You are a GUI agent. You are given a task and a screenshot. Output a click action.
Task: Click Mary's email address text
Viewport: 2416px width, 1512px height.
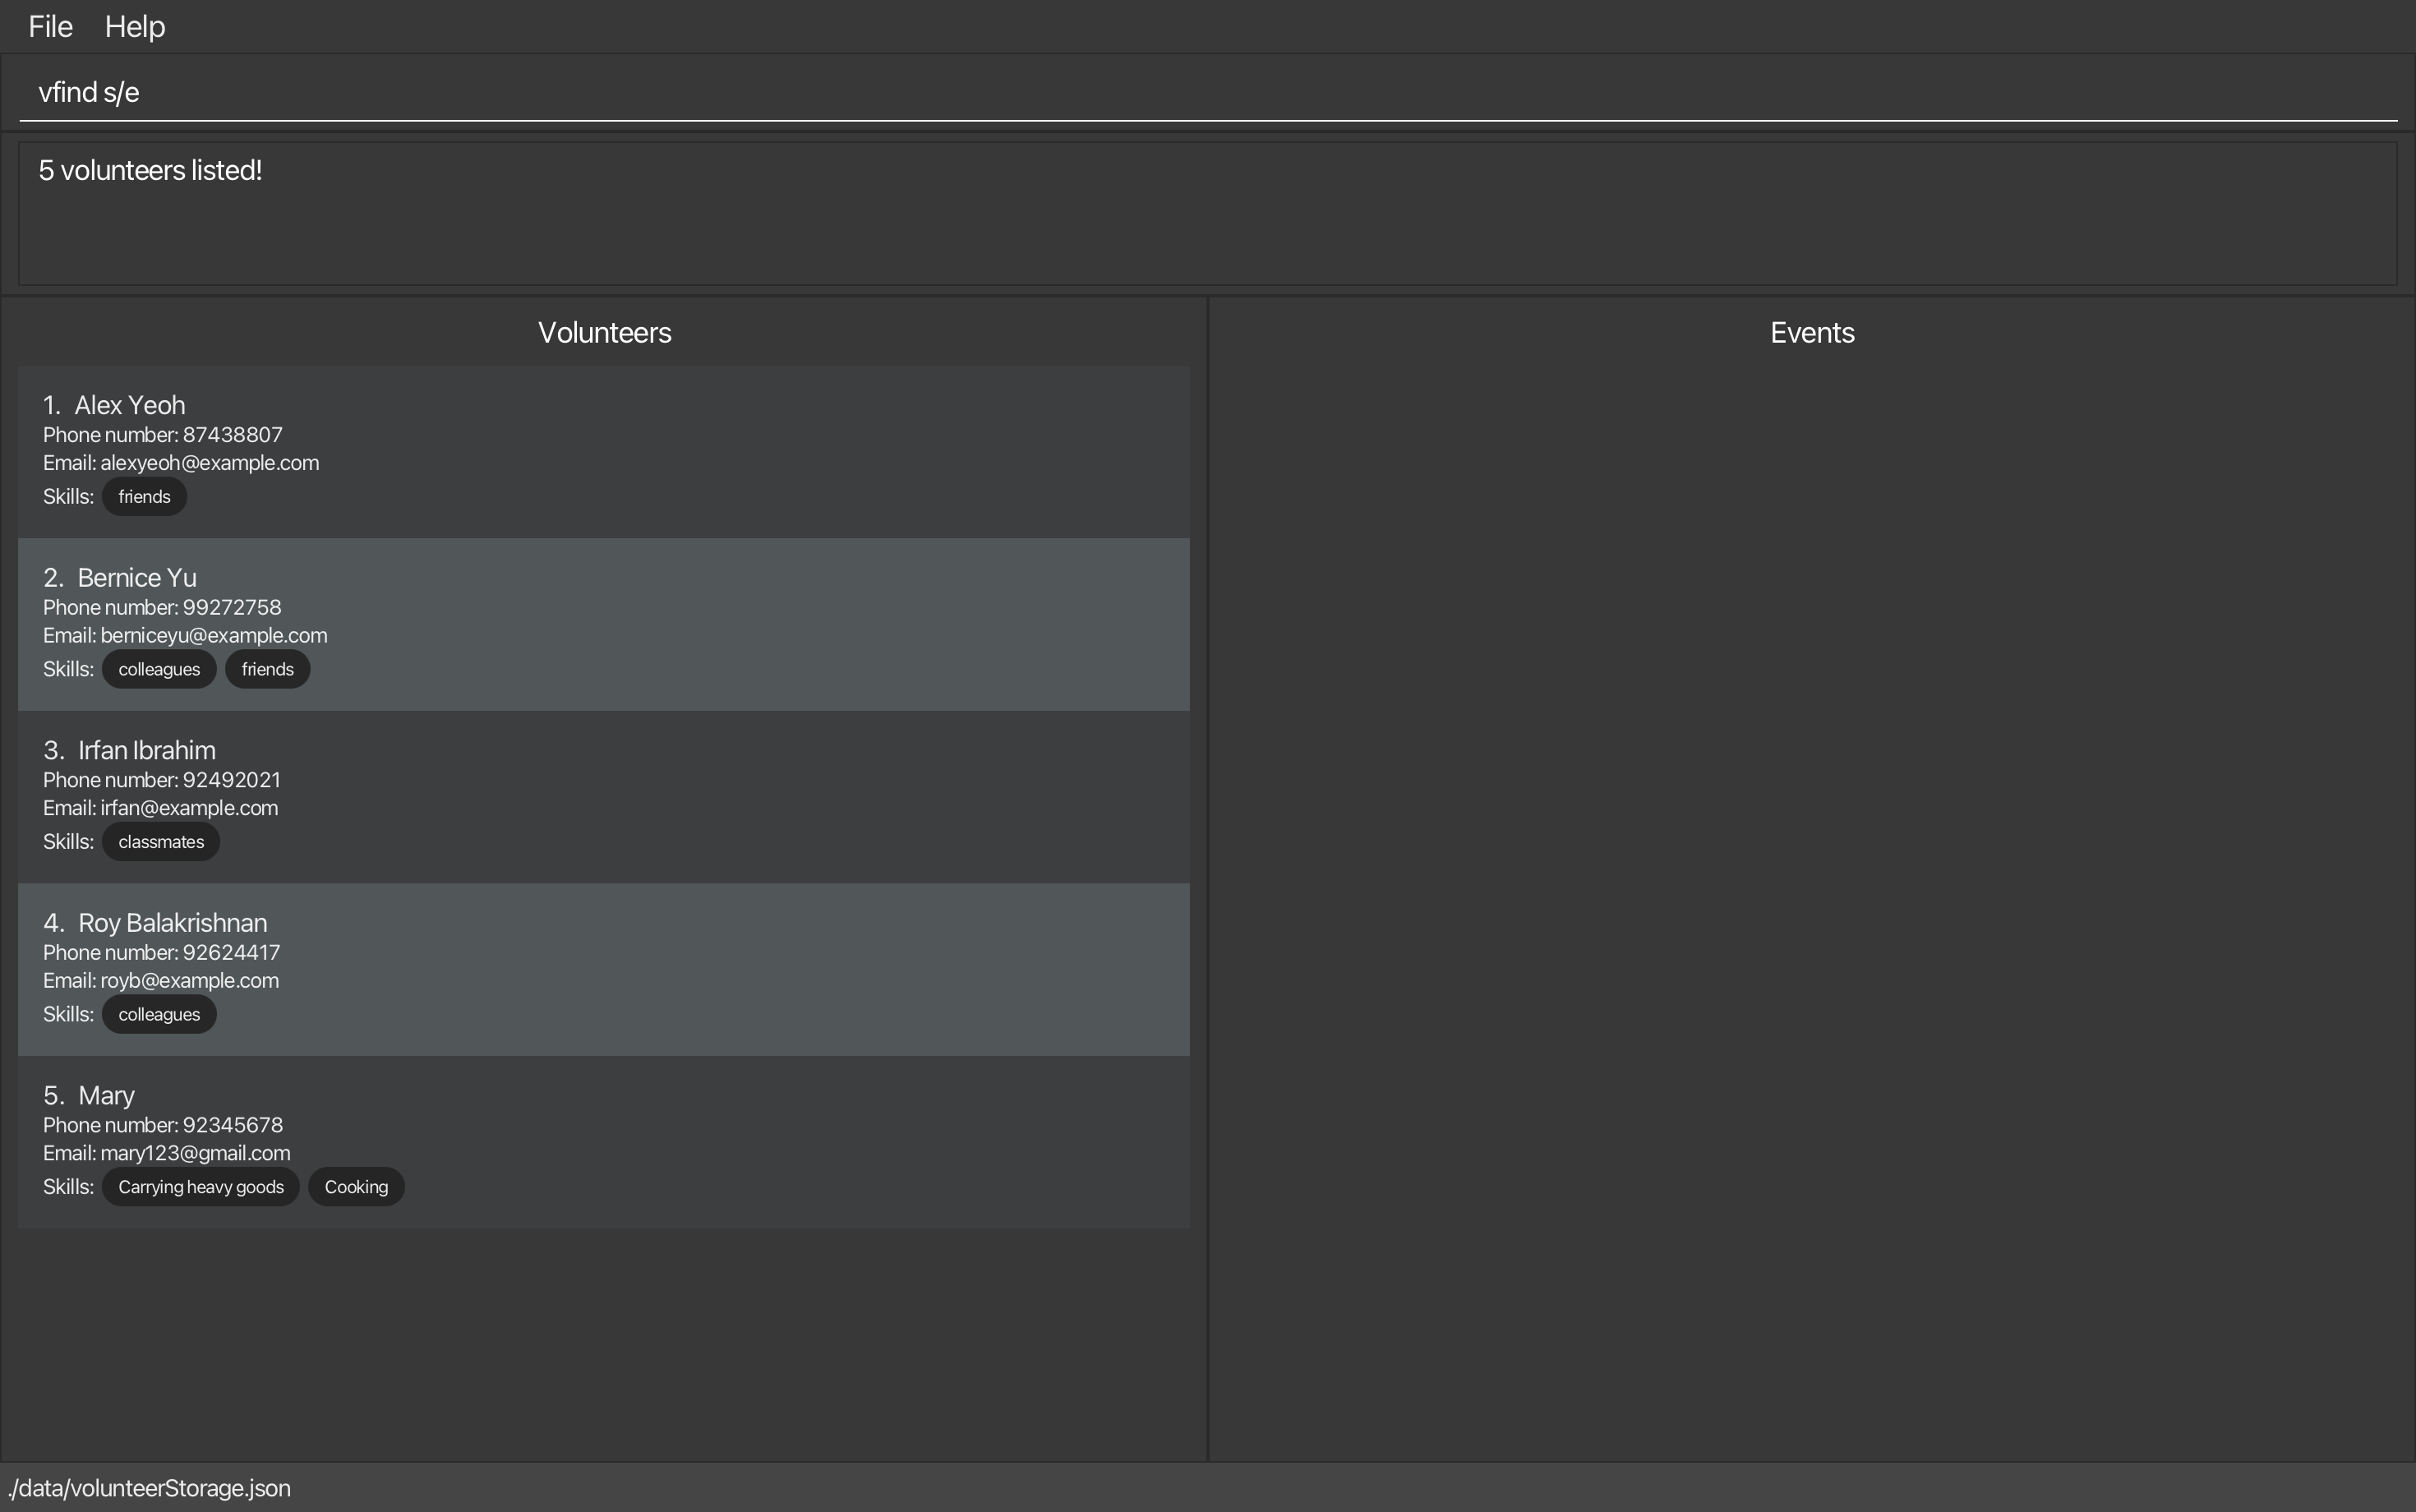(195, 1153)
